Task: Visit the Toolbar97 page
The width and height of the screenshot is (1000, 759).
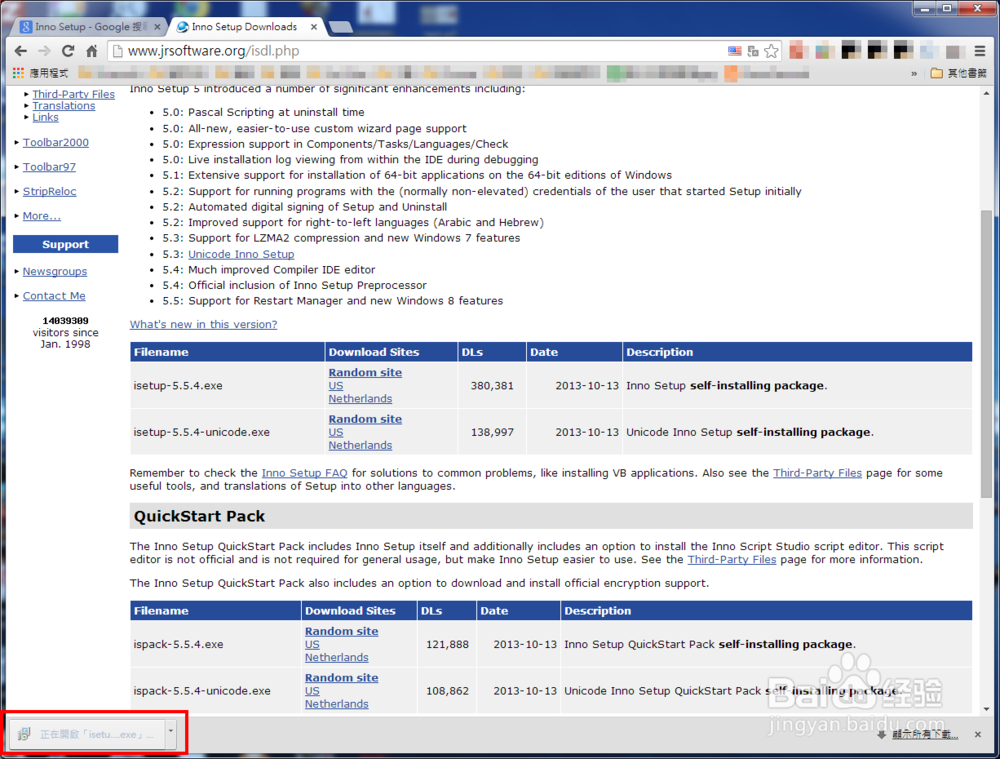Action: (x=49, y=166)
